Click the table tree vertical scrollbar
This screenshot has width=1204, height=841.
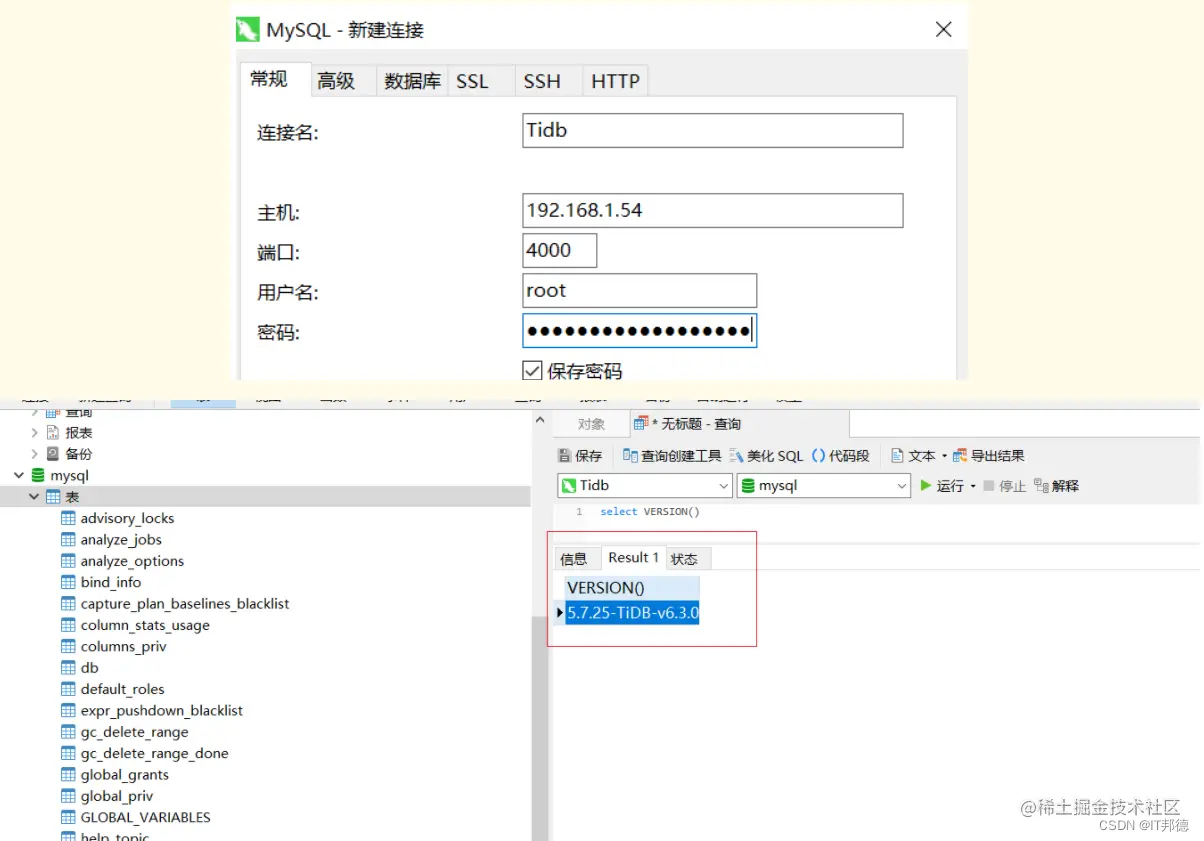click(x=540, y=727)
